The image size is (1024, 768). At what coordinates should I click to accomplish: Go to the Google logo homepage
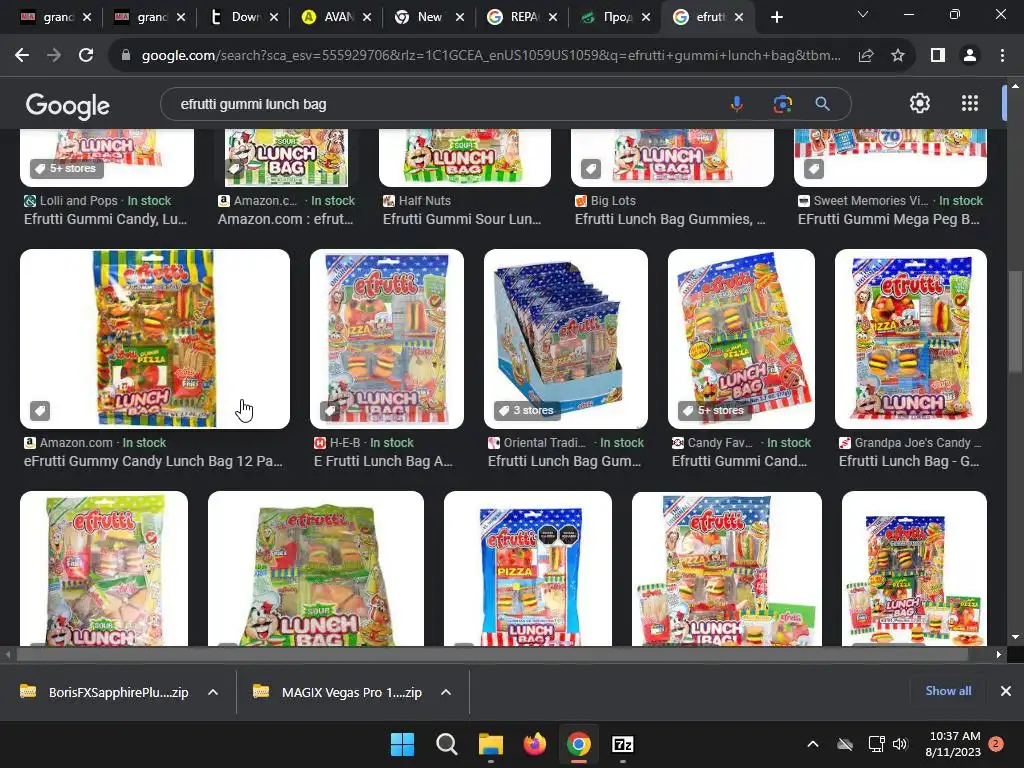67,105
